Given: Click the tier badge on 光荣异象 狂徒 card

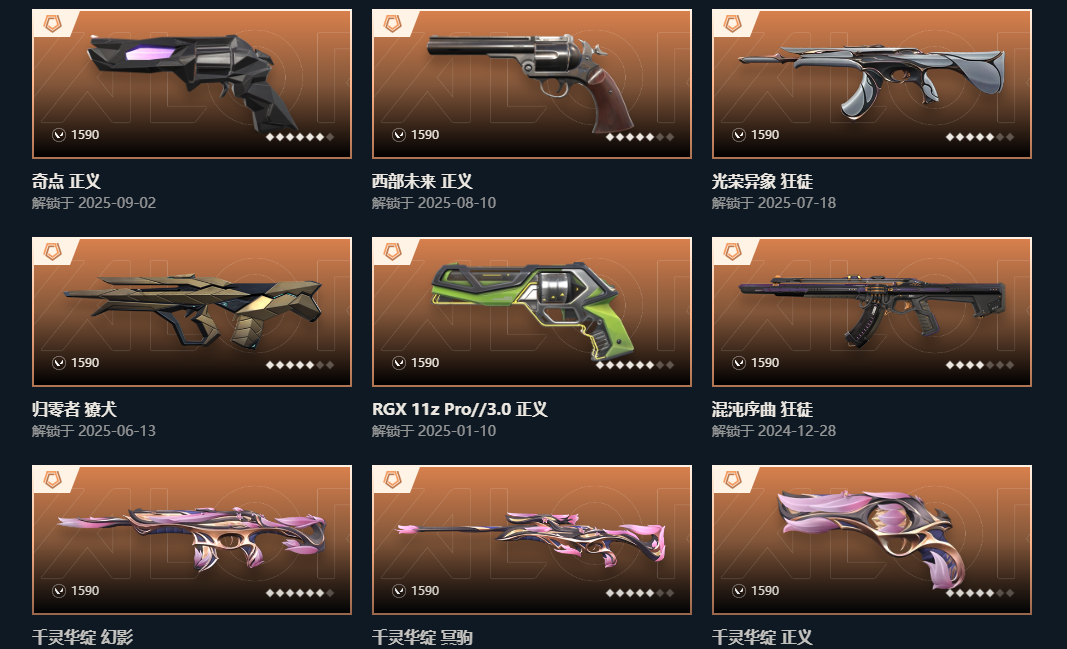Looking at the screenshot, I should 732,24.
